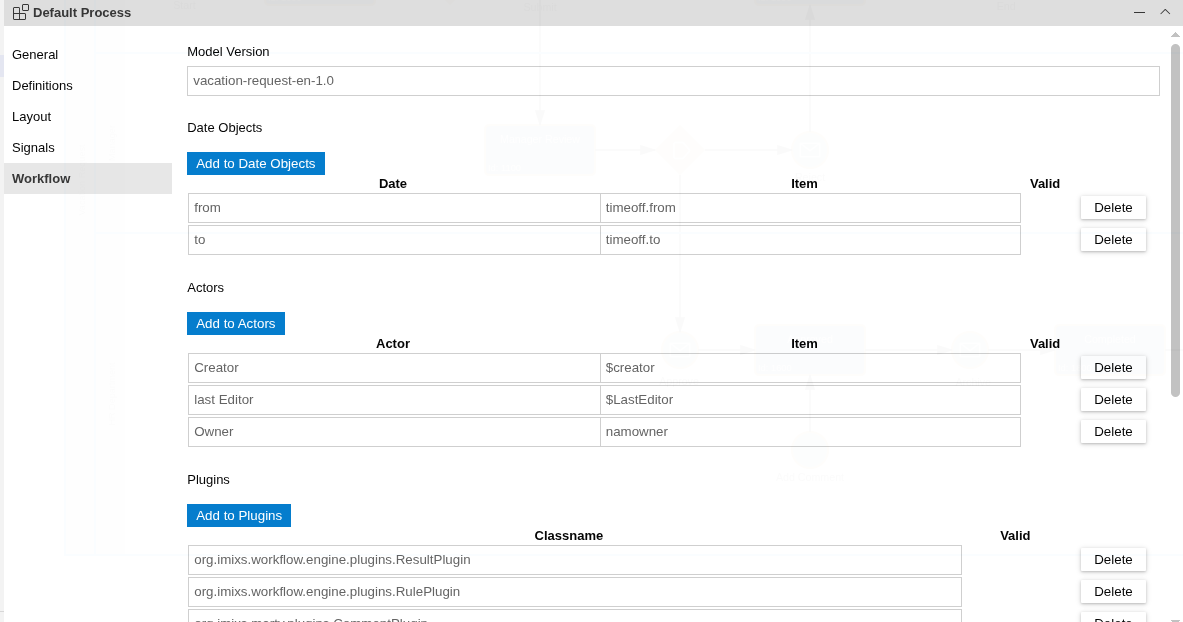Remove the ResultPlugin entry

coord(1112,559)
